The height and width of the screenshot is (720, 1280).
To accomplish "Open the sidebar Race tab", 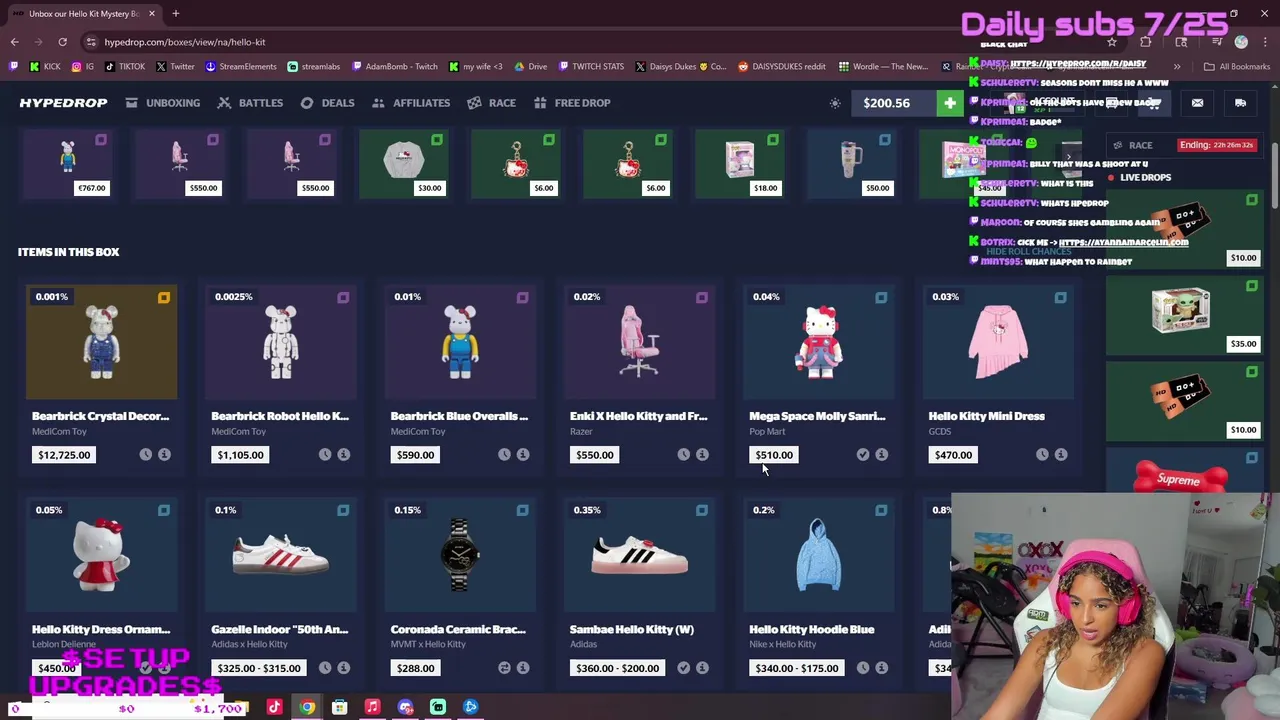I will 1133,145.
